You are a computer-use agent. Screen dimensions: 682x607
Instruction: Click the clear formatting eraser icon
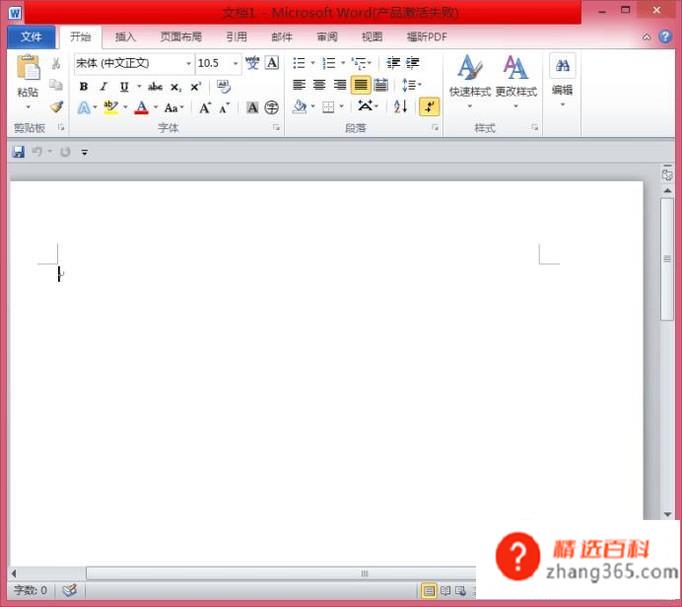click(x=224, y=87)
